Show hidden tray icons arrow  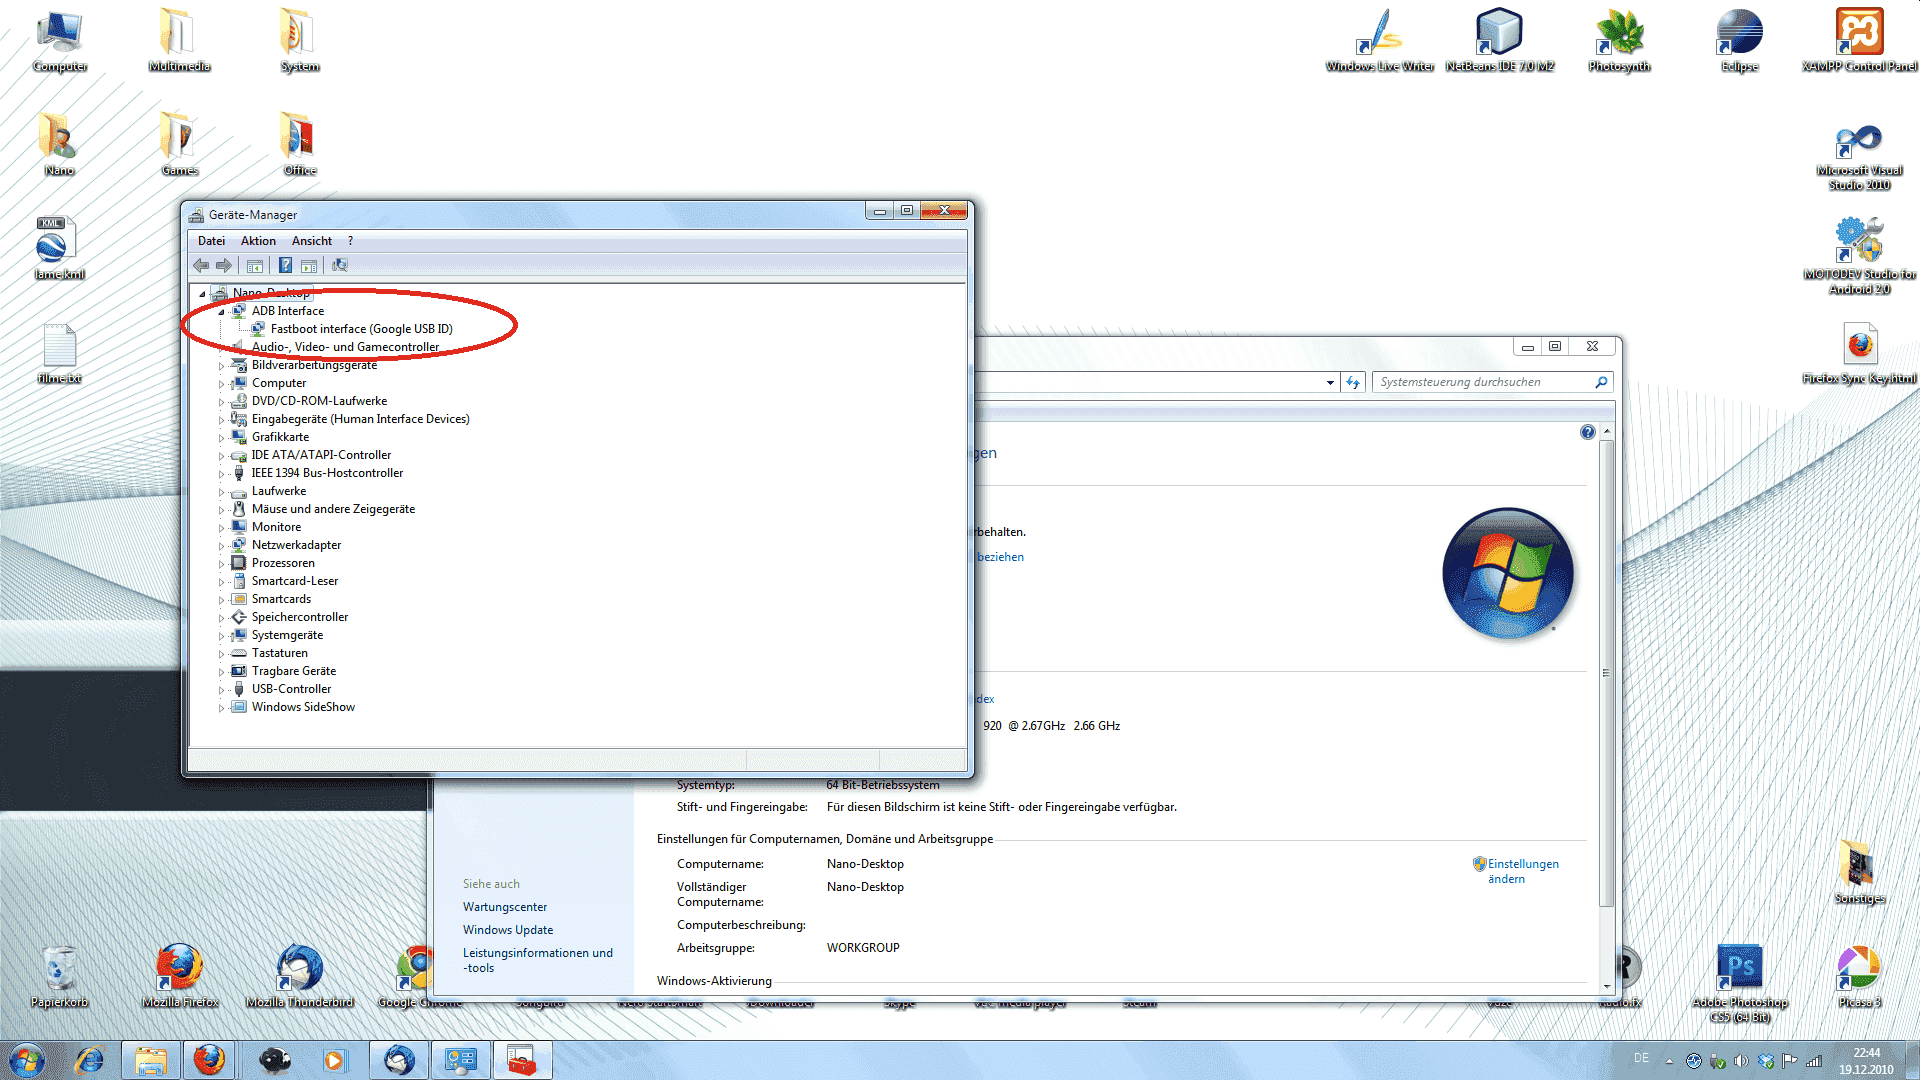click(1668, 1061)
